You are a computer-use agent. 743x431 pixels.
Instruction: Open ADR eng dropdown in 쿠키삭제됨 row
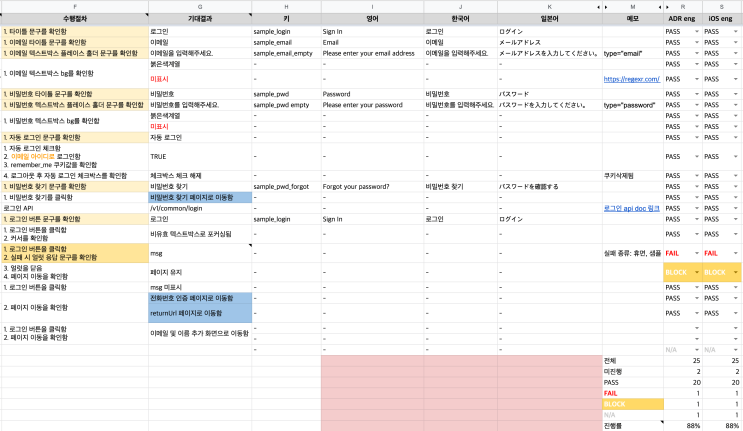click(x=697, y=176)
